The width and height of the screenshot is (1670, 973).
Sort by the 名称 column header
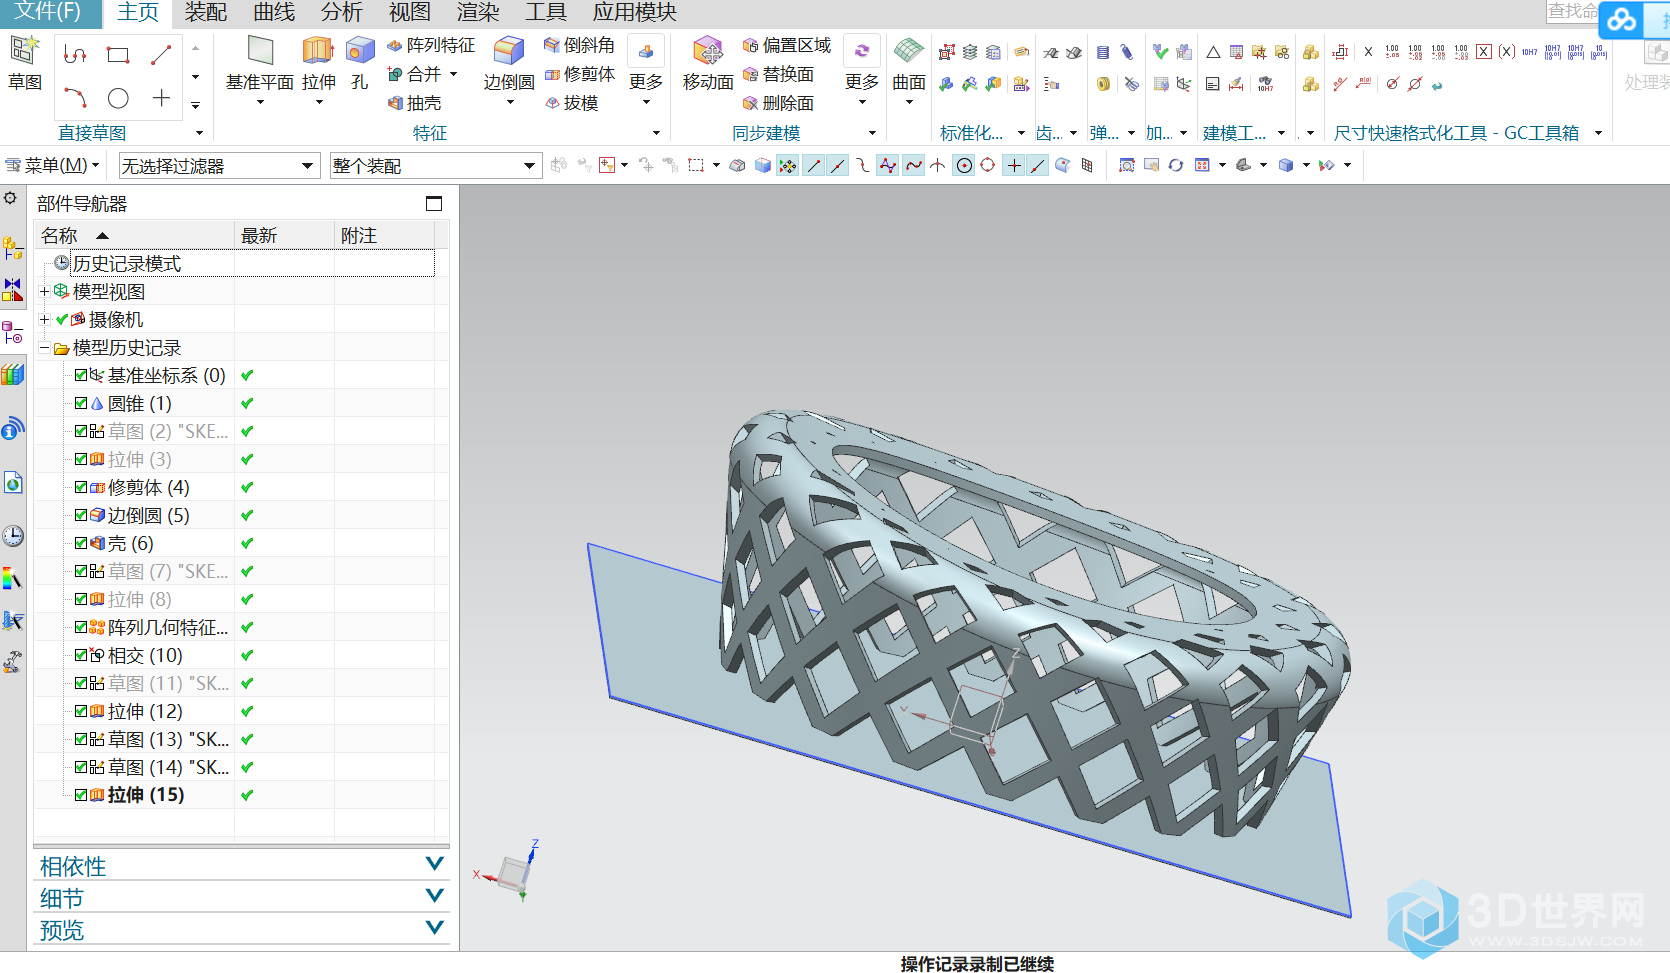pyautogui.click(x=134, y=235)
